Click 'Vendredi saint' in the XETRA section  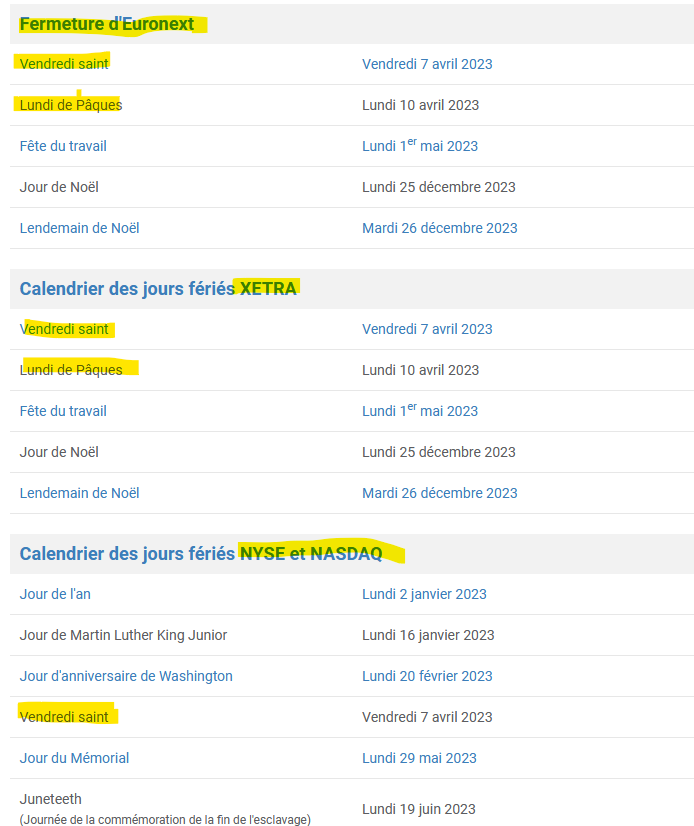[64, 329]
